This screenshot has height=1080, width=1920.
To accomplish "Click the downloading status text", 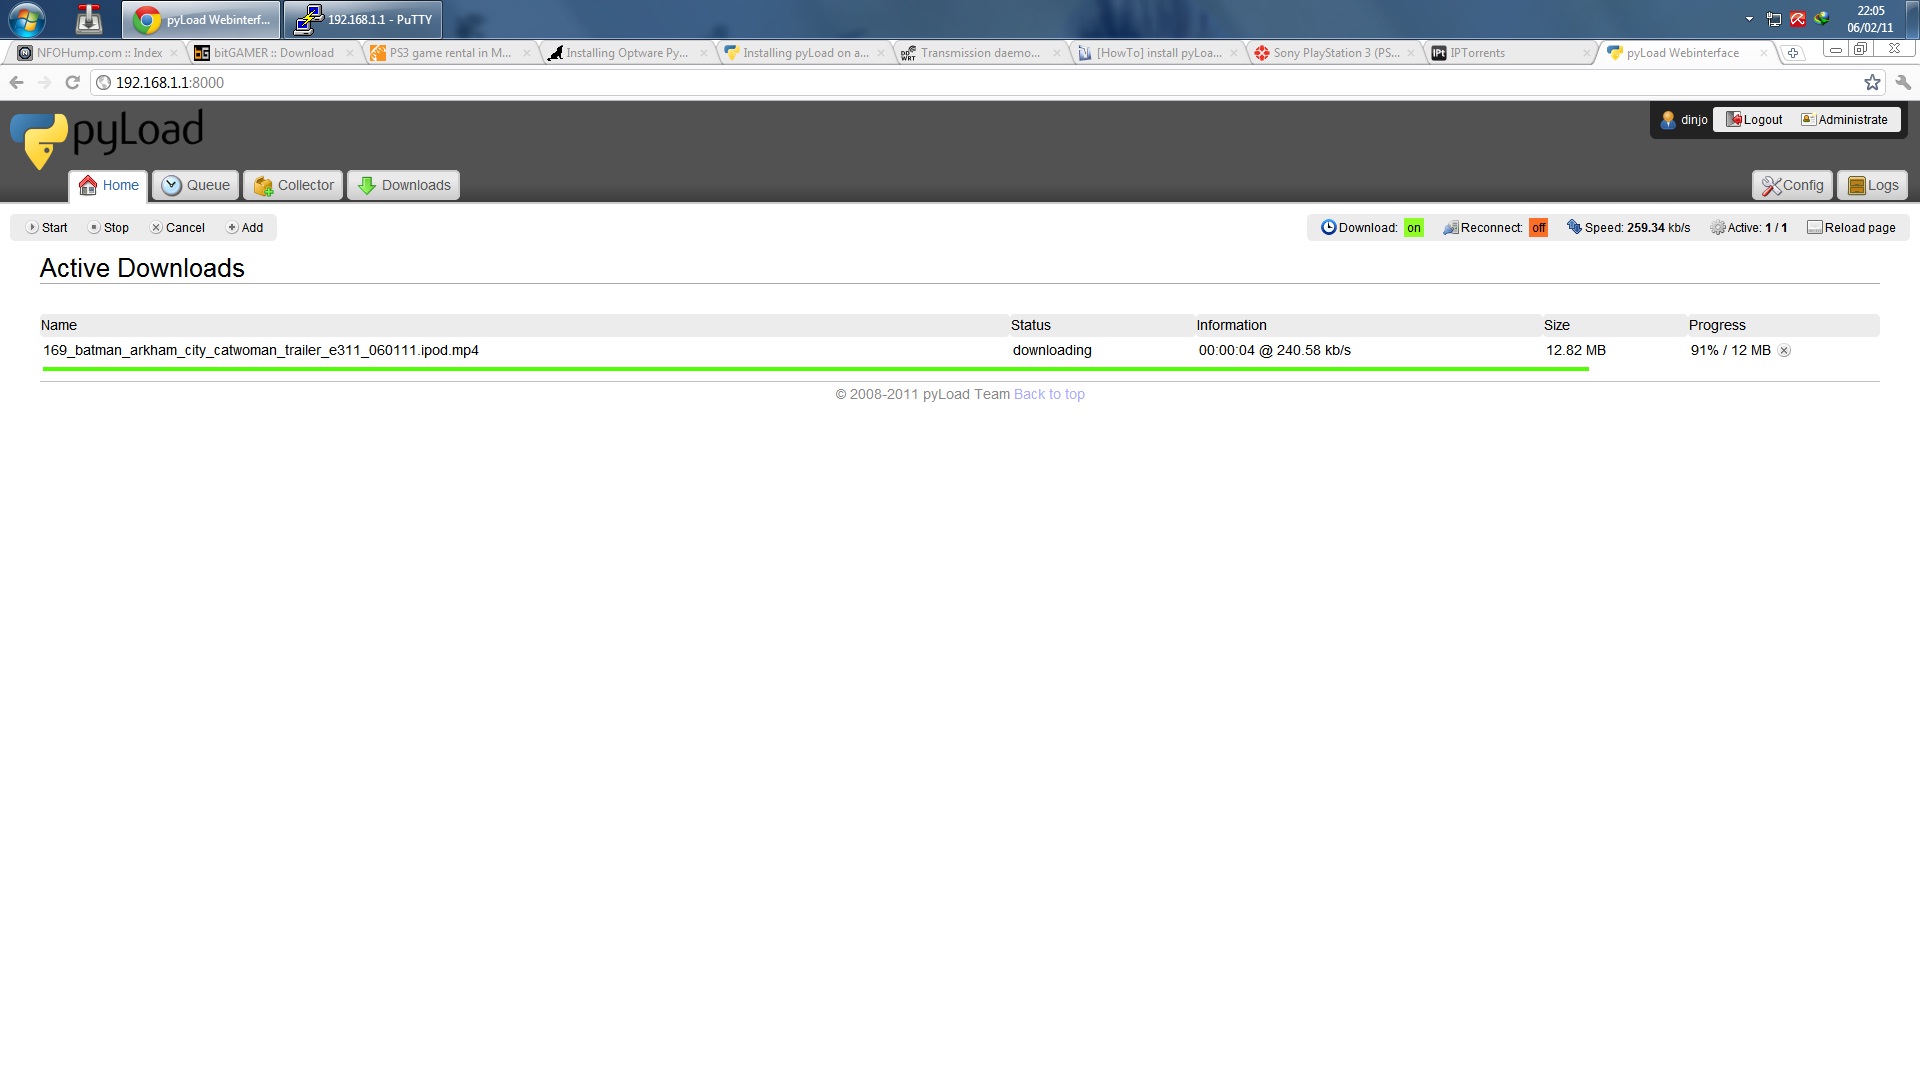I will [x=1052, y=351].
